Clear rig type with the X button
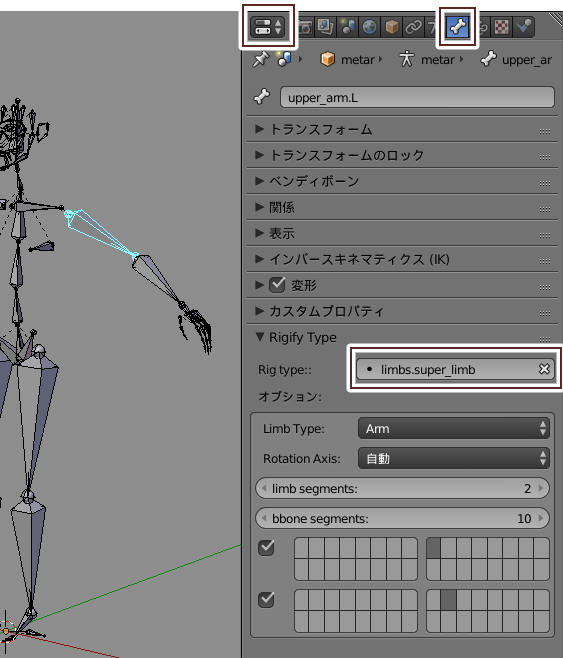Image resolution: width=563 pixels, height=658 pixels. click(544, 369)
